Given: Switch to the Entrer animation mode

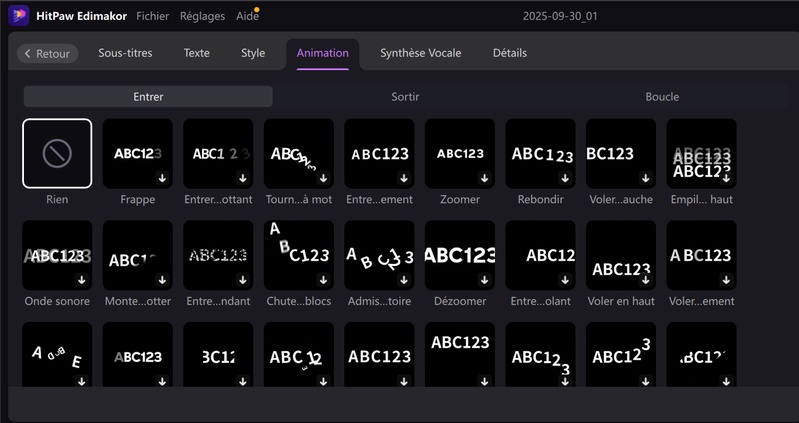Looking at the screenshot, I should click(x=148, y=97).
